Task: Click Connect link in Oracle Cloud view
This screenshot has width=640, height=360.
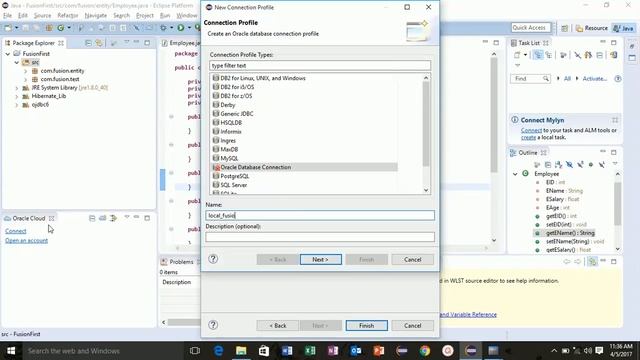Action: coord(16,231)
